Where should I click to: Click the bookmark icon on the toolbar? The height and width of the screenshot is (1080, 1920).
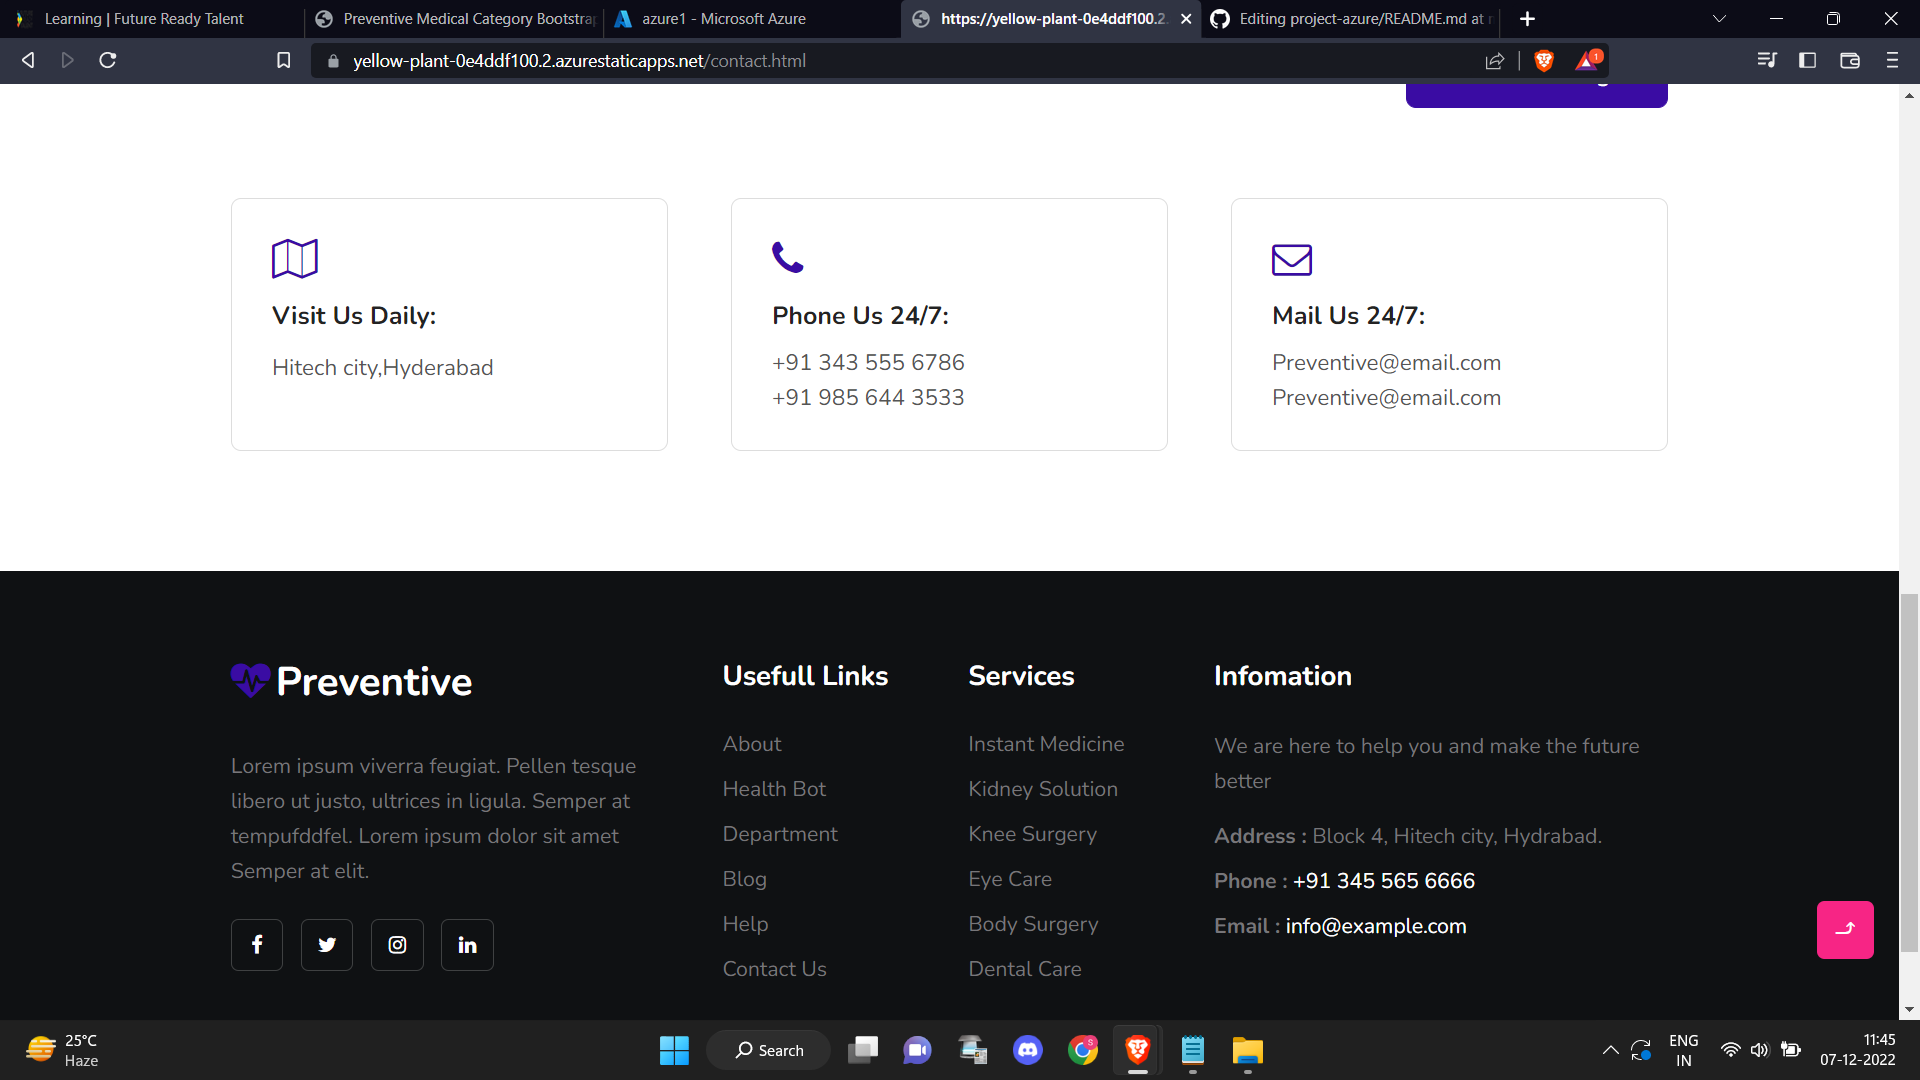pos(283,60)
